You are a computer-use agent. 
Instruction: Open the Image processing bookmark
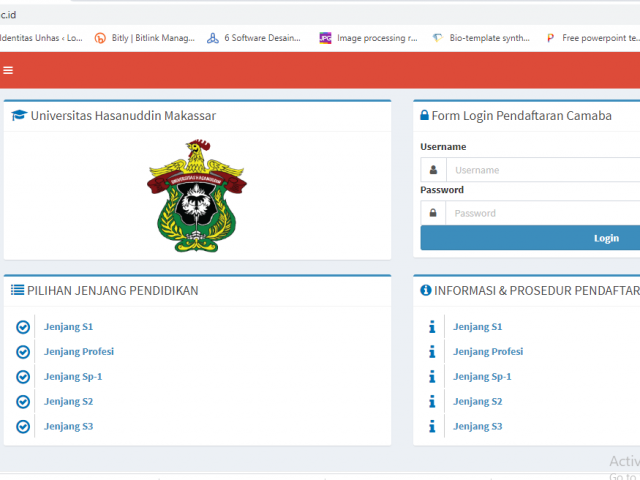368,38
